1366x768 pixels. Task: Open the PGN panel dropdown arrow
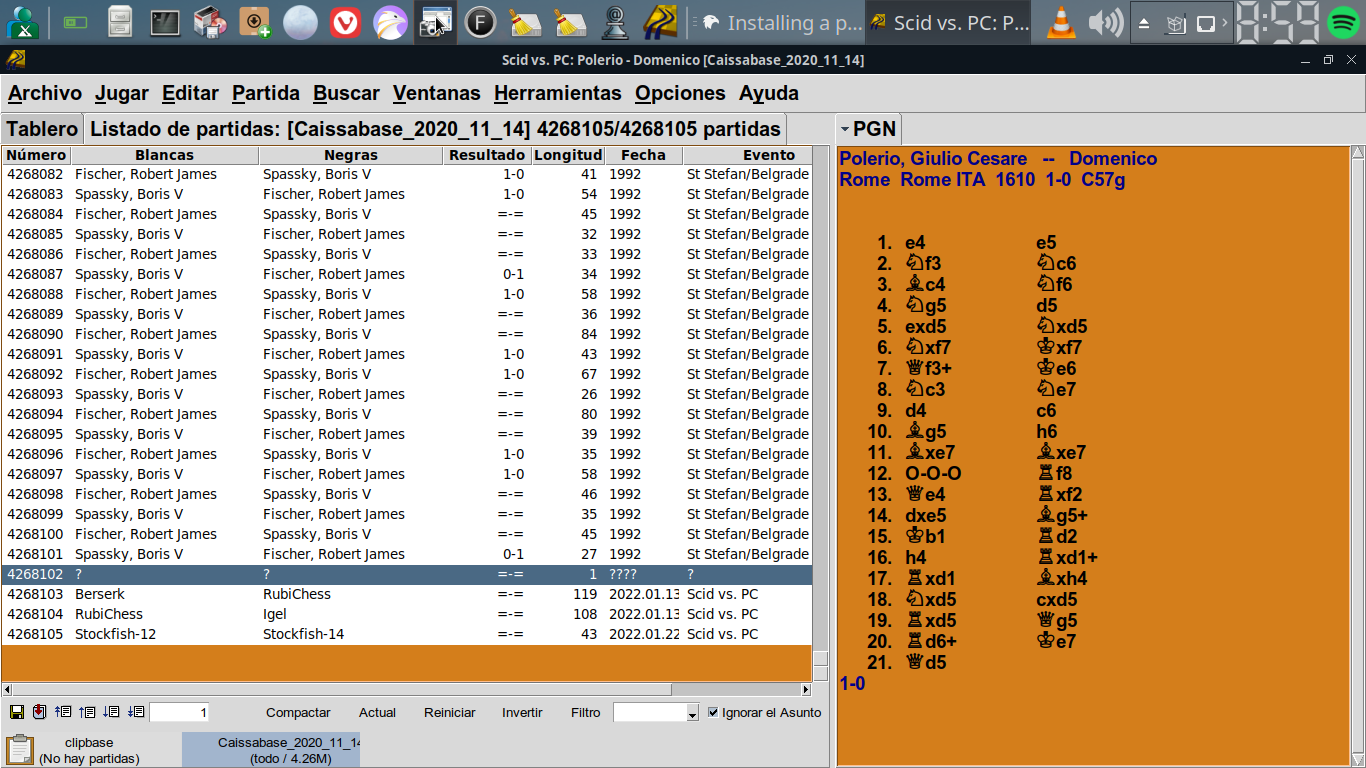844,129
